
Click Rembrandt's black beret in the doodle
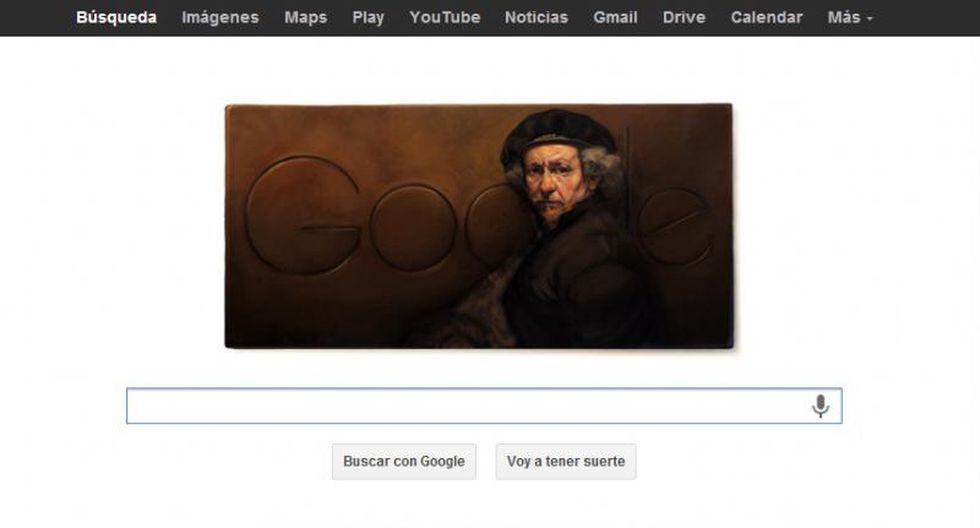point(556,132)
